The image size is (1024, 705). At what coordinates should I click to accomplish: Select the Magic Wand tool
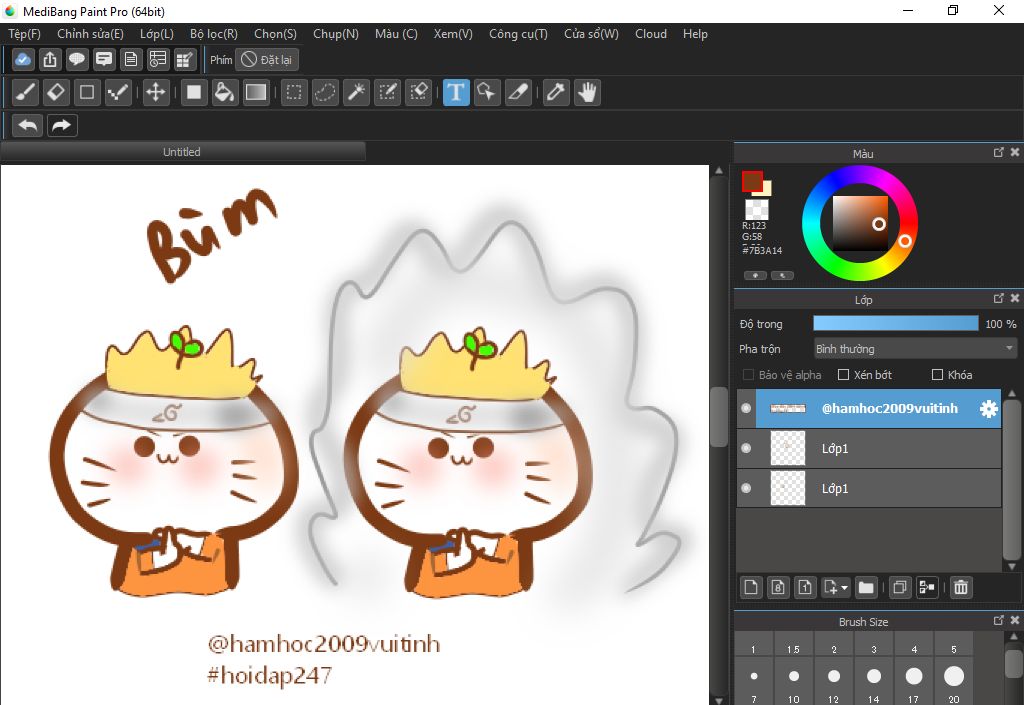point(356,92)
